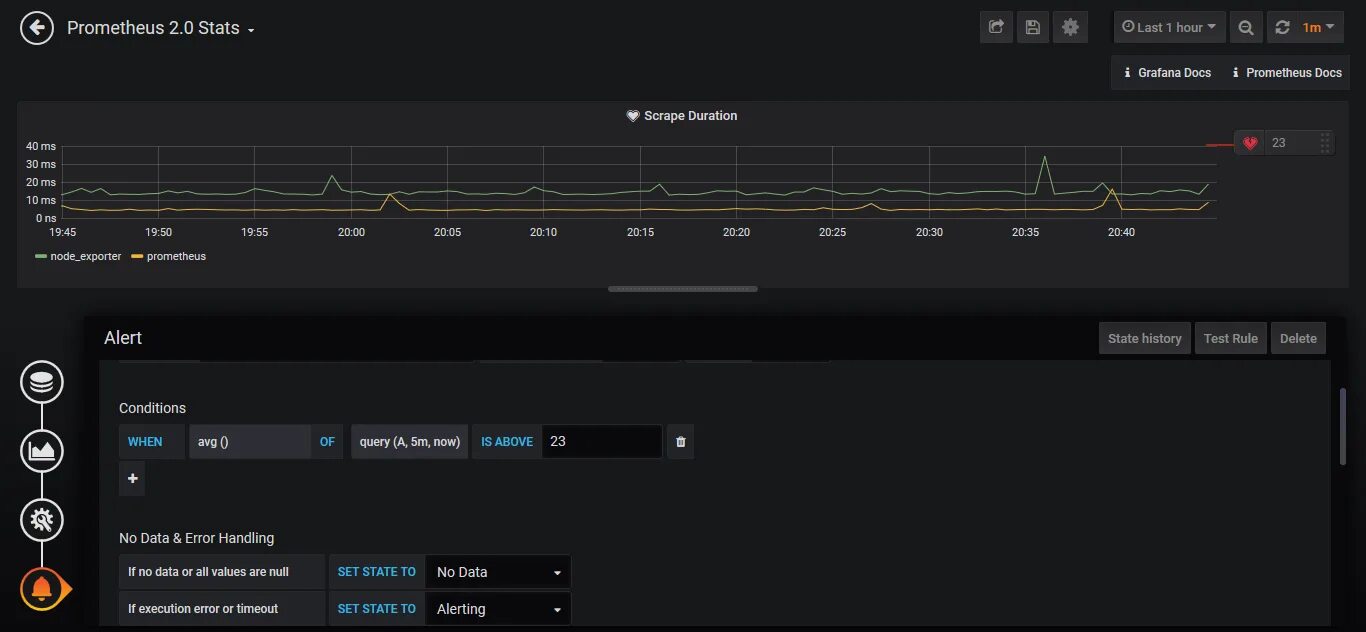
Task: Click the threshold value 23 on the graph
Action: [1279, 143]
